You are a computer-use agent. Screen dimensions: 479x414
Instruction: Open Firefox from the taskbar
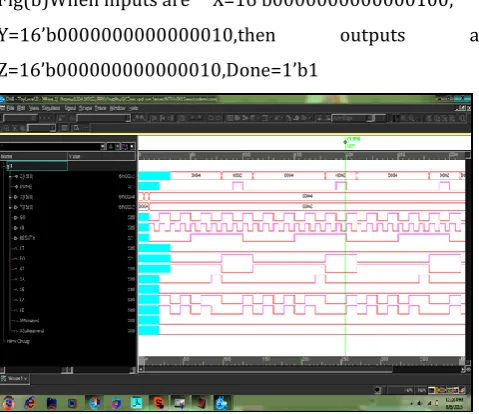click(94, 403)
